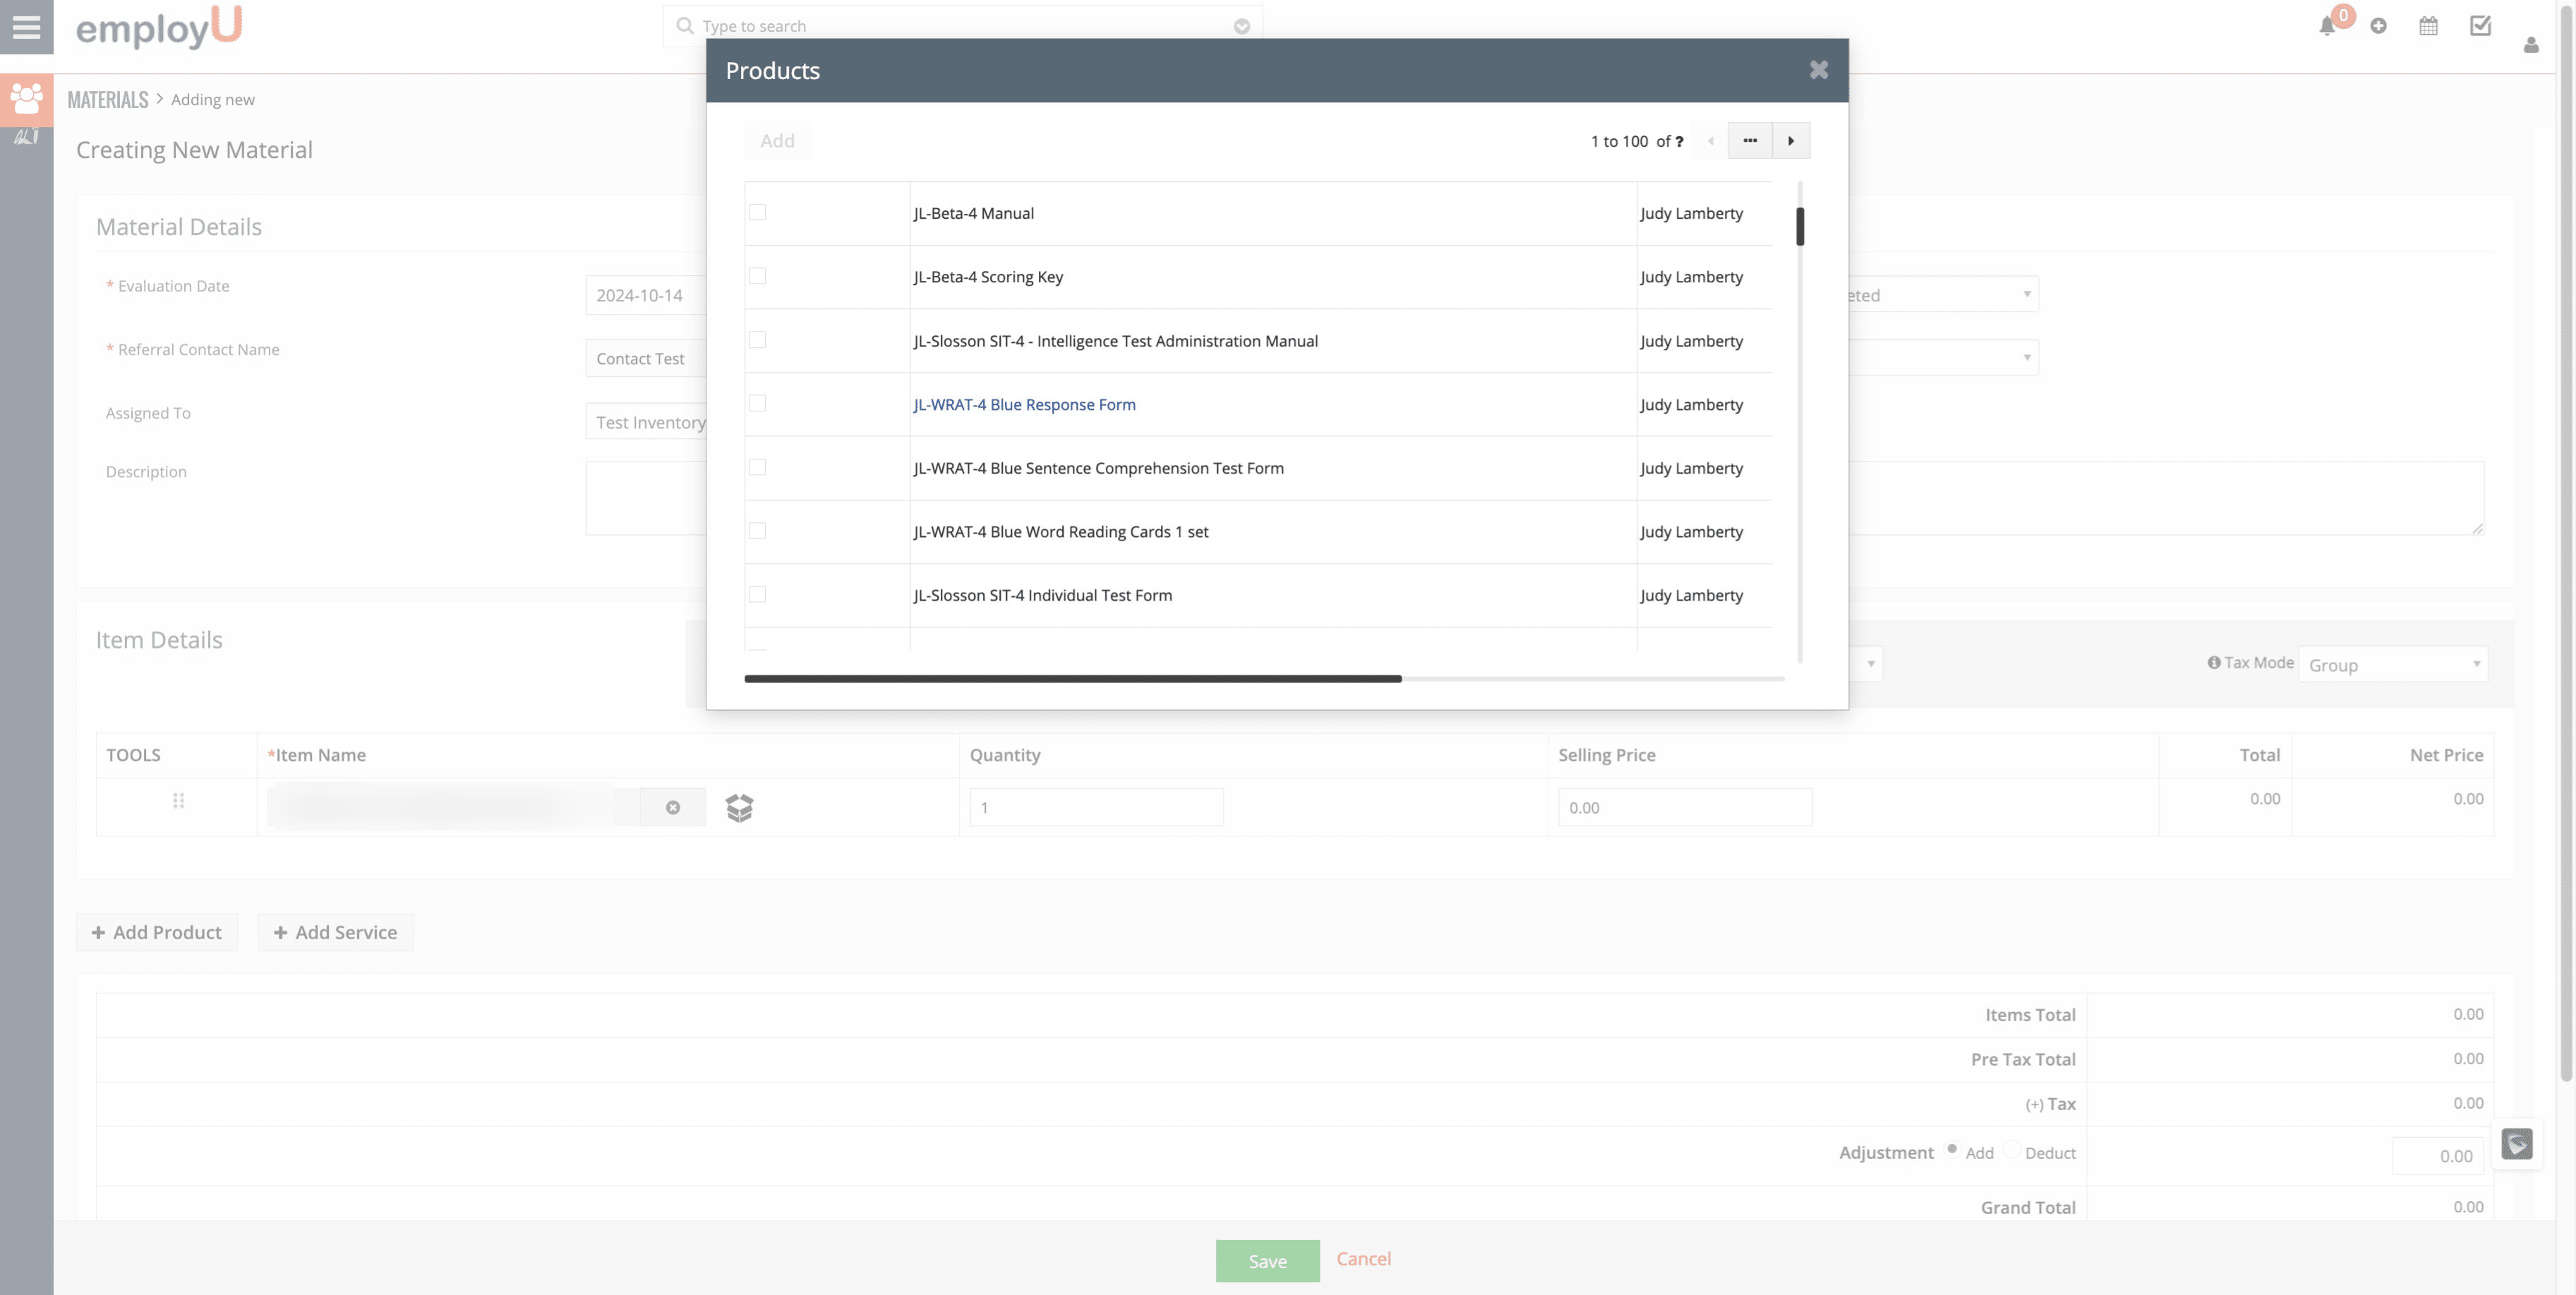Screen dimensions: 2576x1295
Task: Click the product lookup box icon
Action: 739,807
